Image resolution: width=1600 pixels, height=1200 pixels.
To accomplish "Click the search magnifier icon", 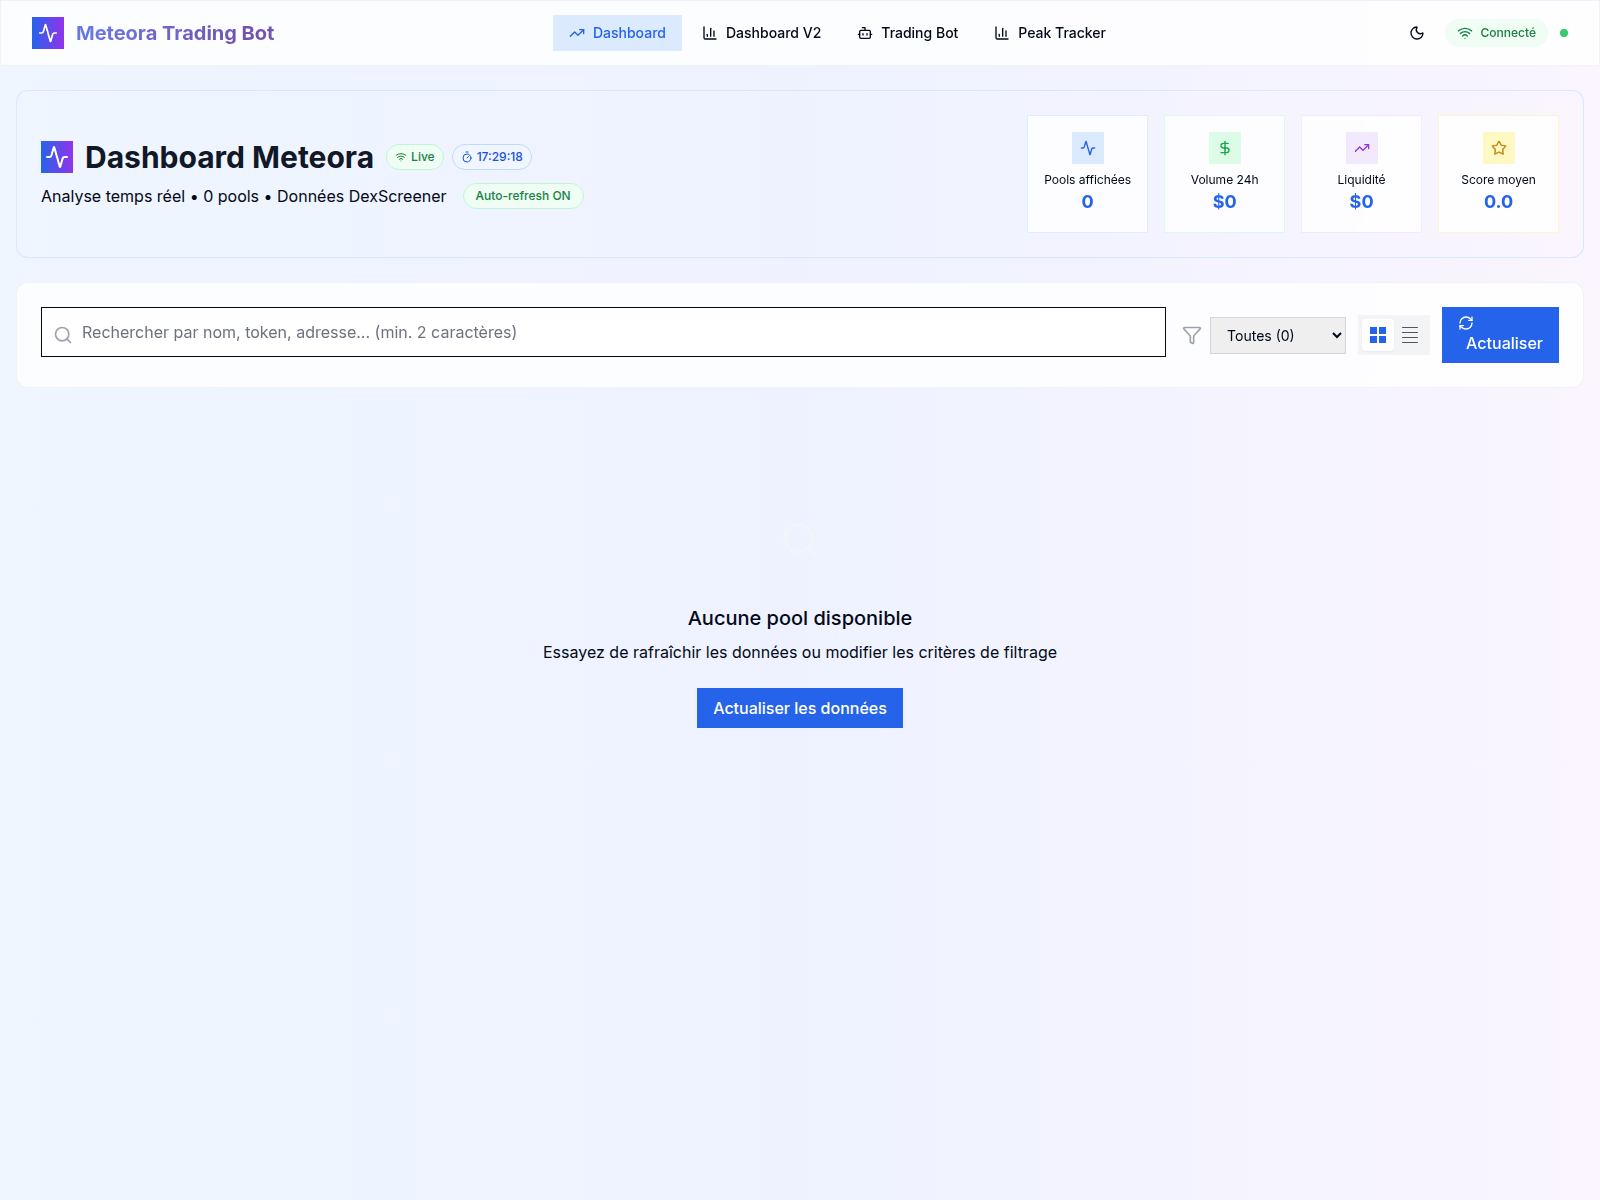I will pos(63,335).
